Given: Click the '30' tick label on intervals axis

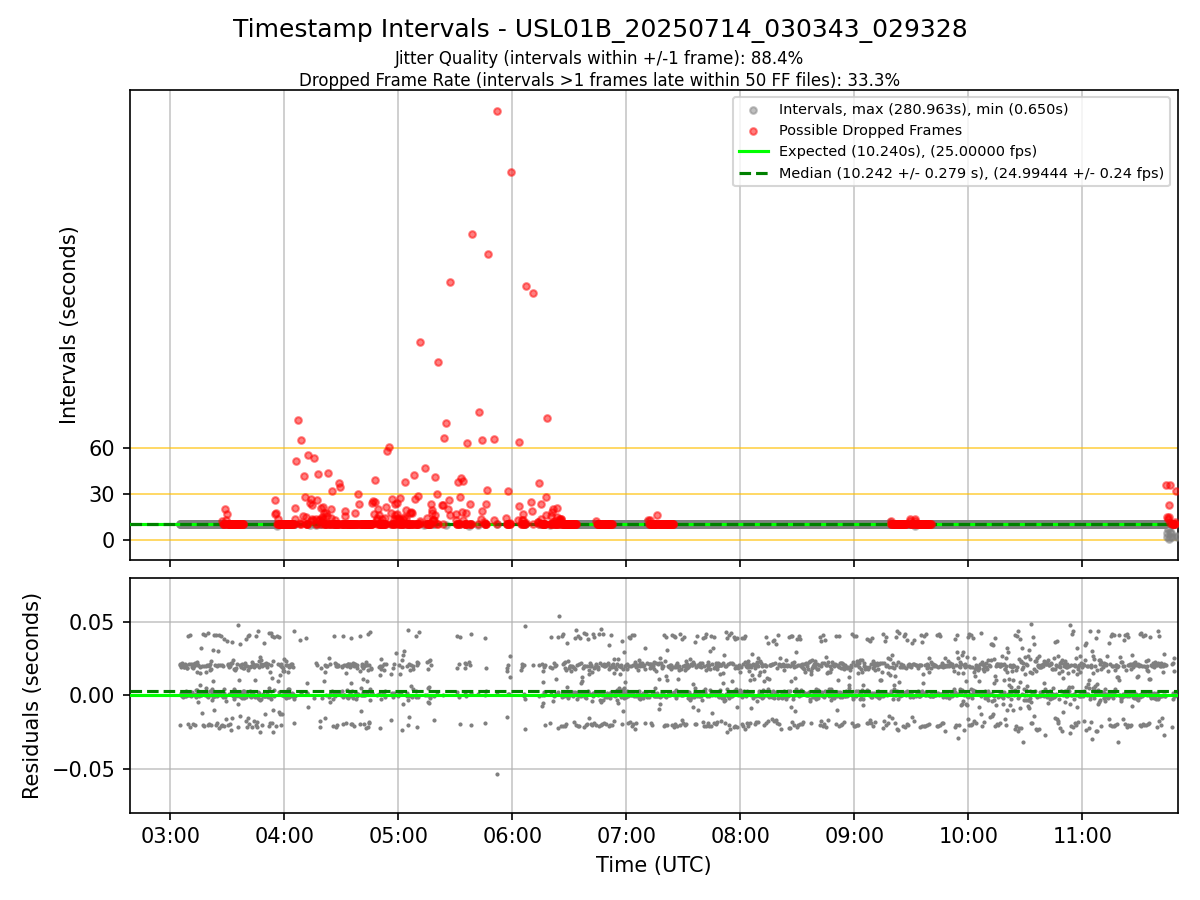Looking at the screenshot, I should coord(103,494).
